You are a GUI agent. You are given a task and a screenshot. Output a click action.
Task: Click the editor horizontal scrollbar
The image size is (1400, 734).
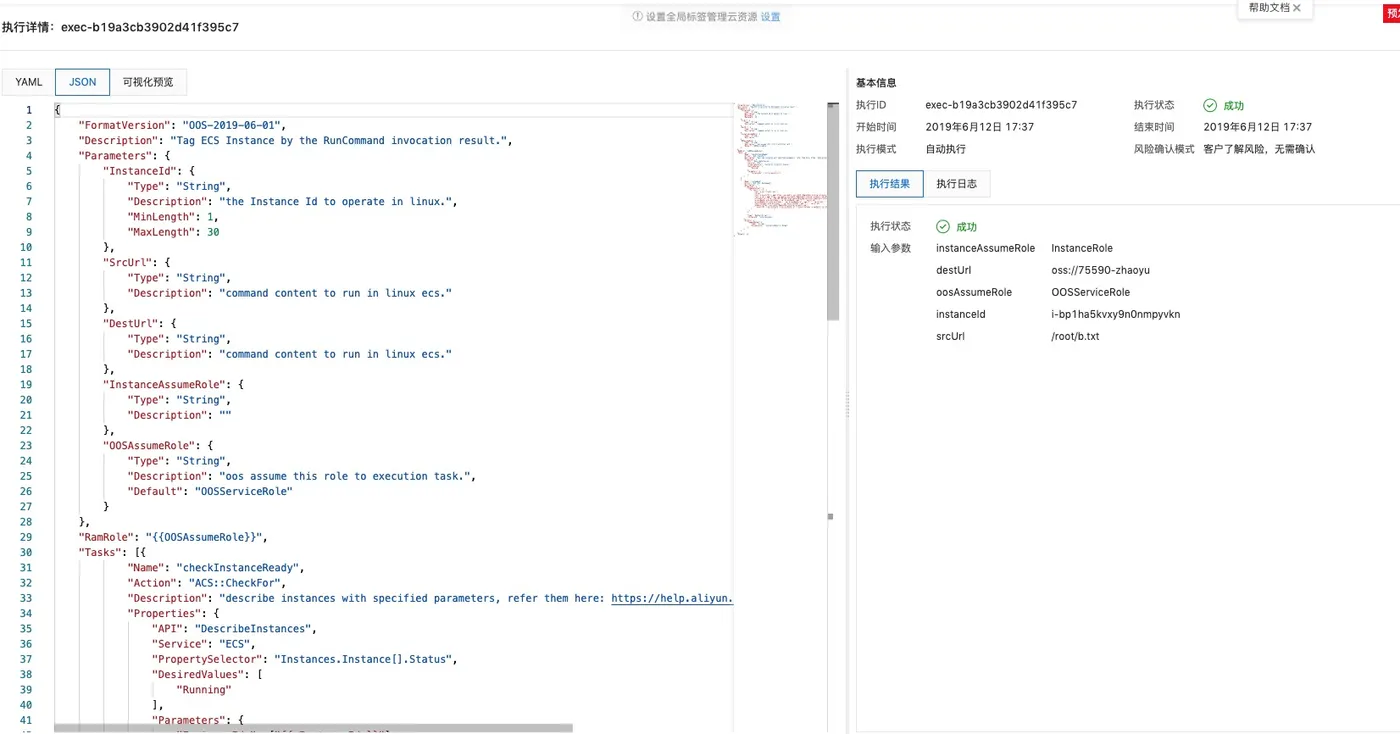point(313,728)
